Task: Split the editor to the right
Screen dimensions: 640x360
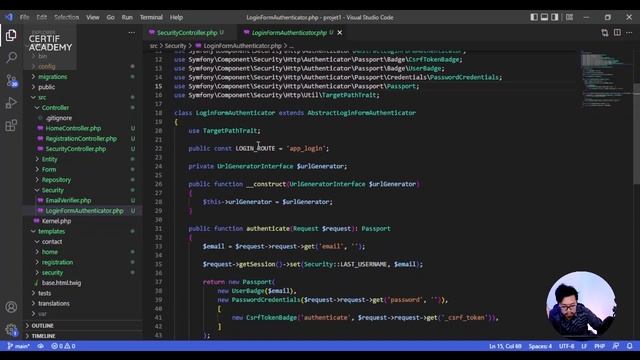Action: (617, 33)
